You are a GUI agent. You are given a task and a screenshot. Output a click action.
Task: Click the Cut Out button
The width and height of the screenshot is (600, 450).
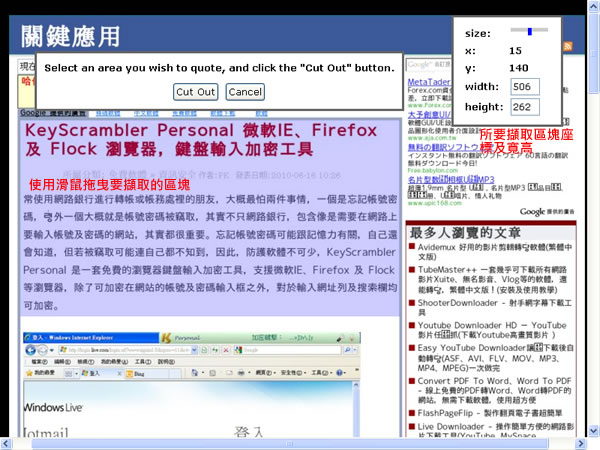(x=196, y=92)
